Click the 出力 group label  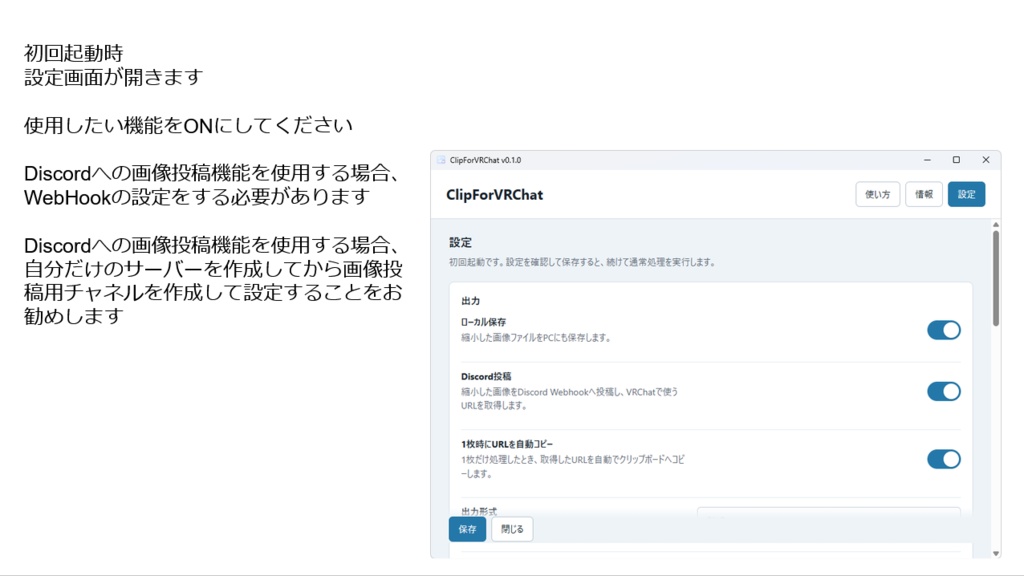coord(470,301)
